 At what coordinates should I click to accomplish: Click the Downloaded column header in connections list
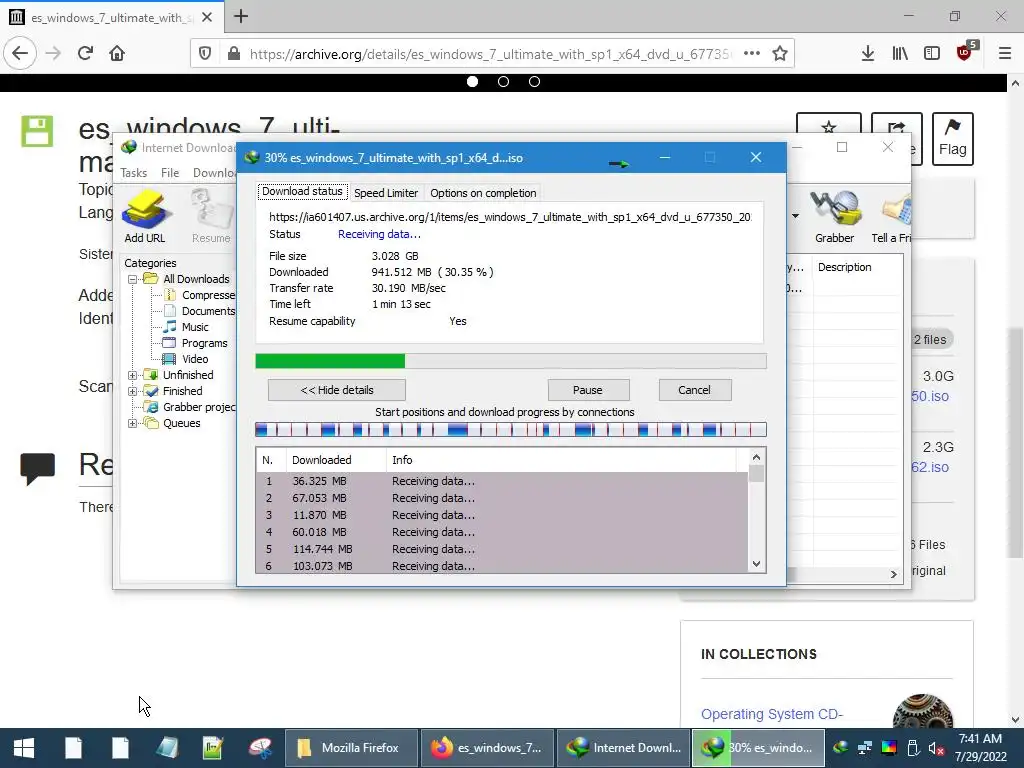point(336,460)
